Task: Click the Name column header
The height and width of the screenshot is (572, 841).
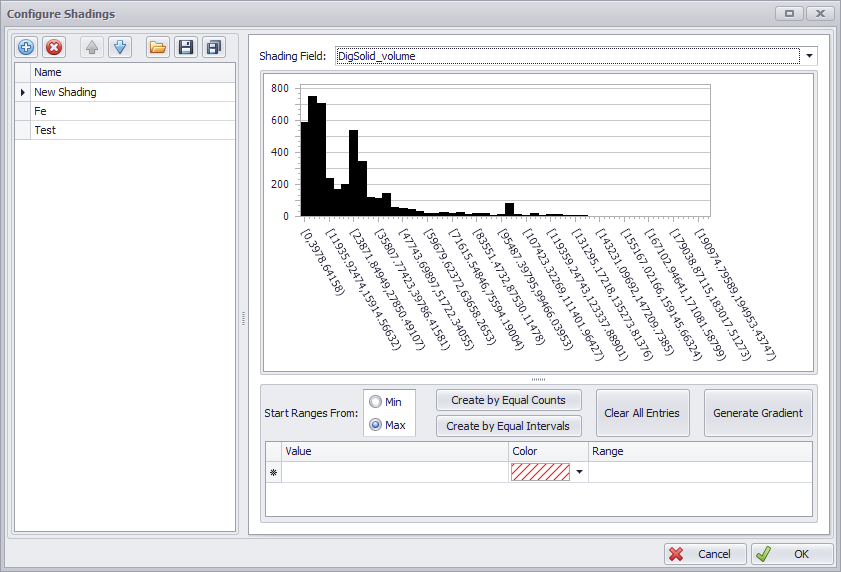Action: click(x=132, y=72)
